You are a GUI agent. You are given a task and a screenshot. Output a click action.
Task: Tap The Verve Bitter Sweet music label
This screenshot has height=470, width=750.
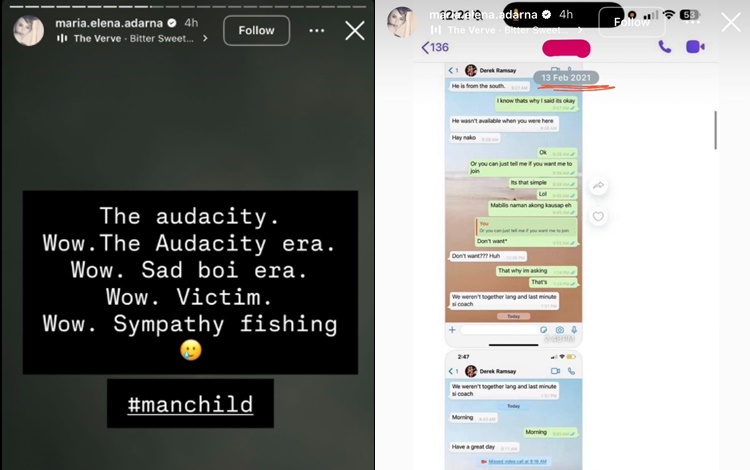click(133, 39)
